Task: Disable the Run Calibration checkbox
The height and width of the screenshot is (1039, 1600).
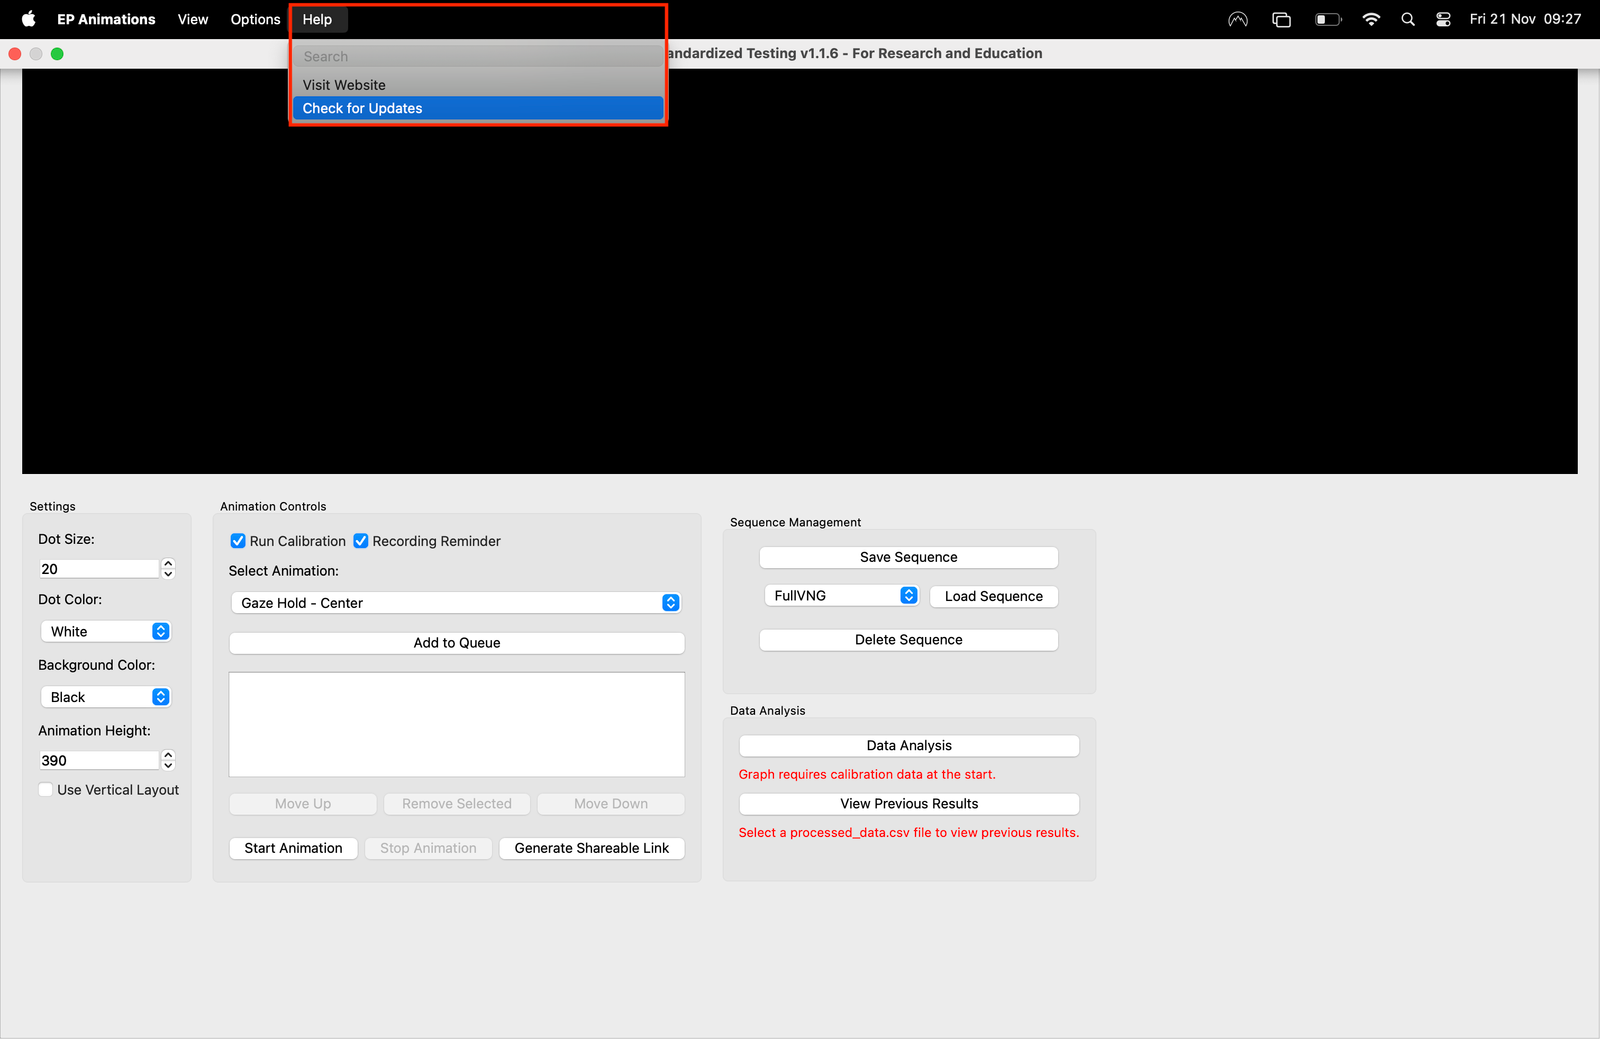Action: (x=237, y=541)
